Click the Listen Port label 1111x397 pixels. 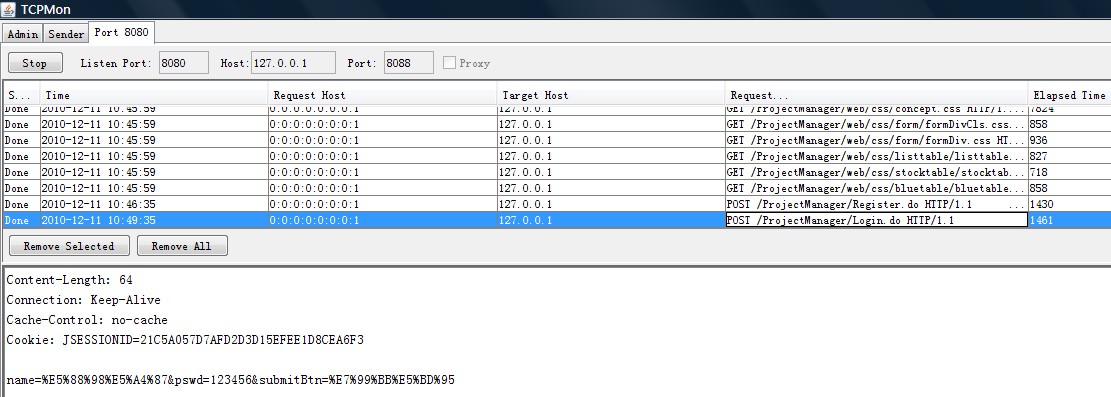[116, 63]
